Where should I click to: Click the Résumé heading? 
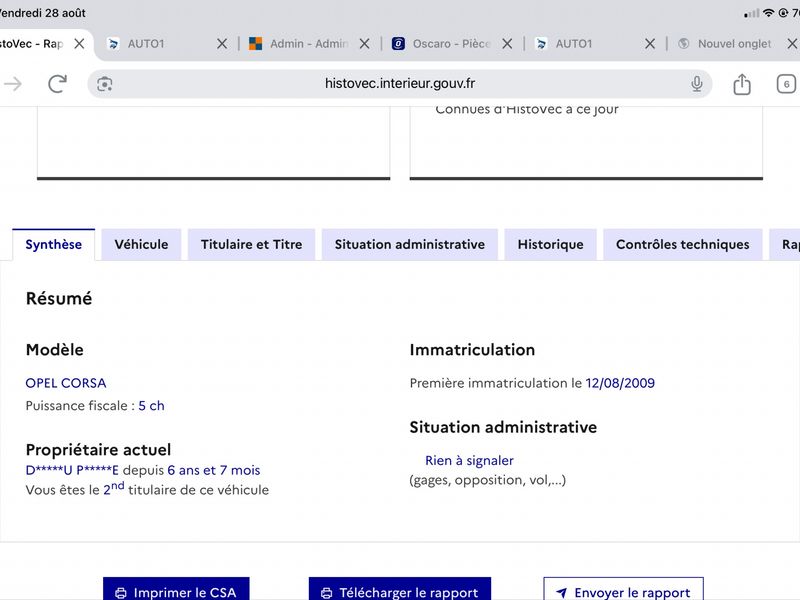tap(59, 298)
